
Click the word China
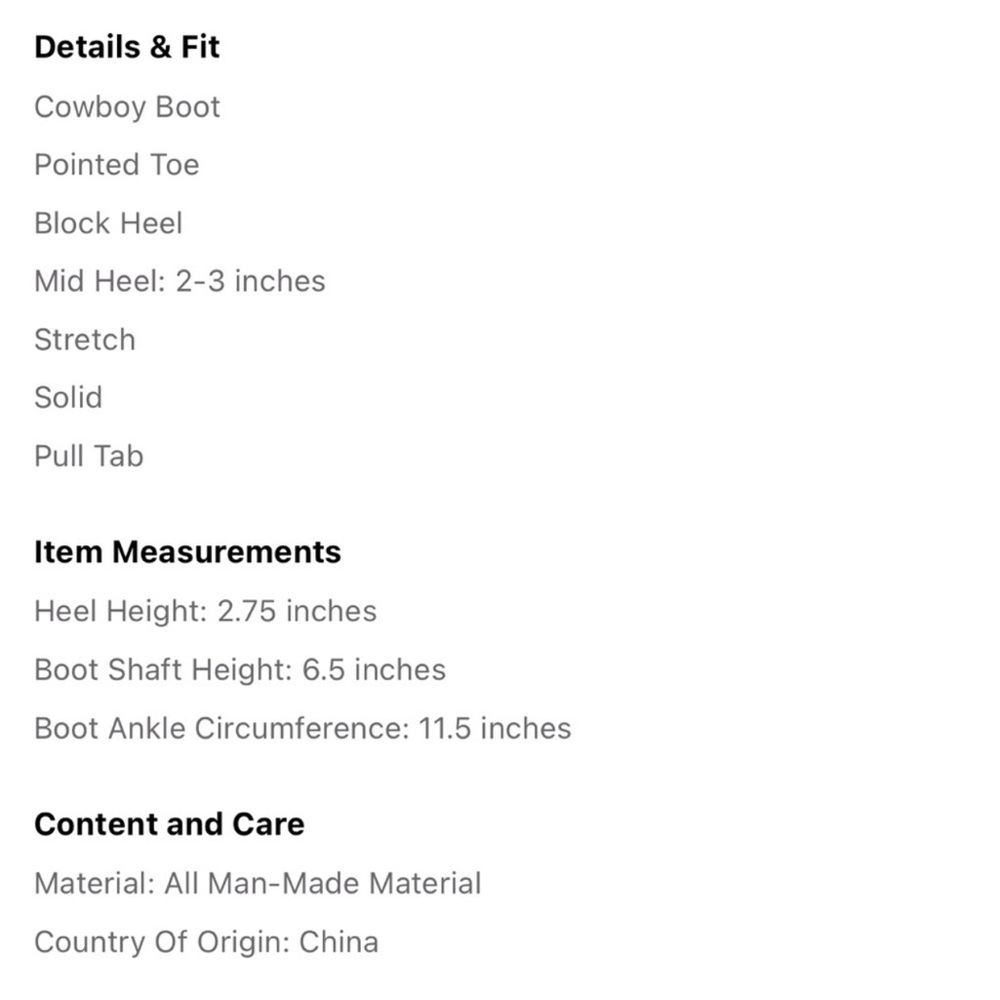tap(339, 942)
